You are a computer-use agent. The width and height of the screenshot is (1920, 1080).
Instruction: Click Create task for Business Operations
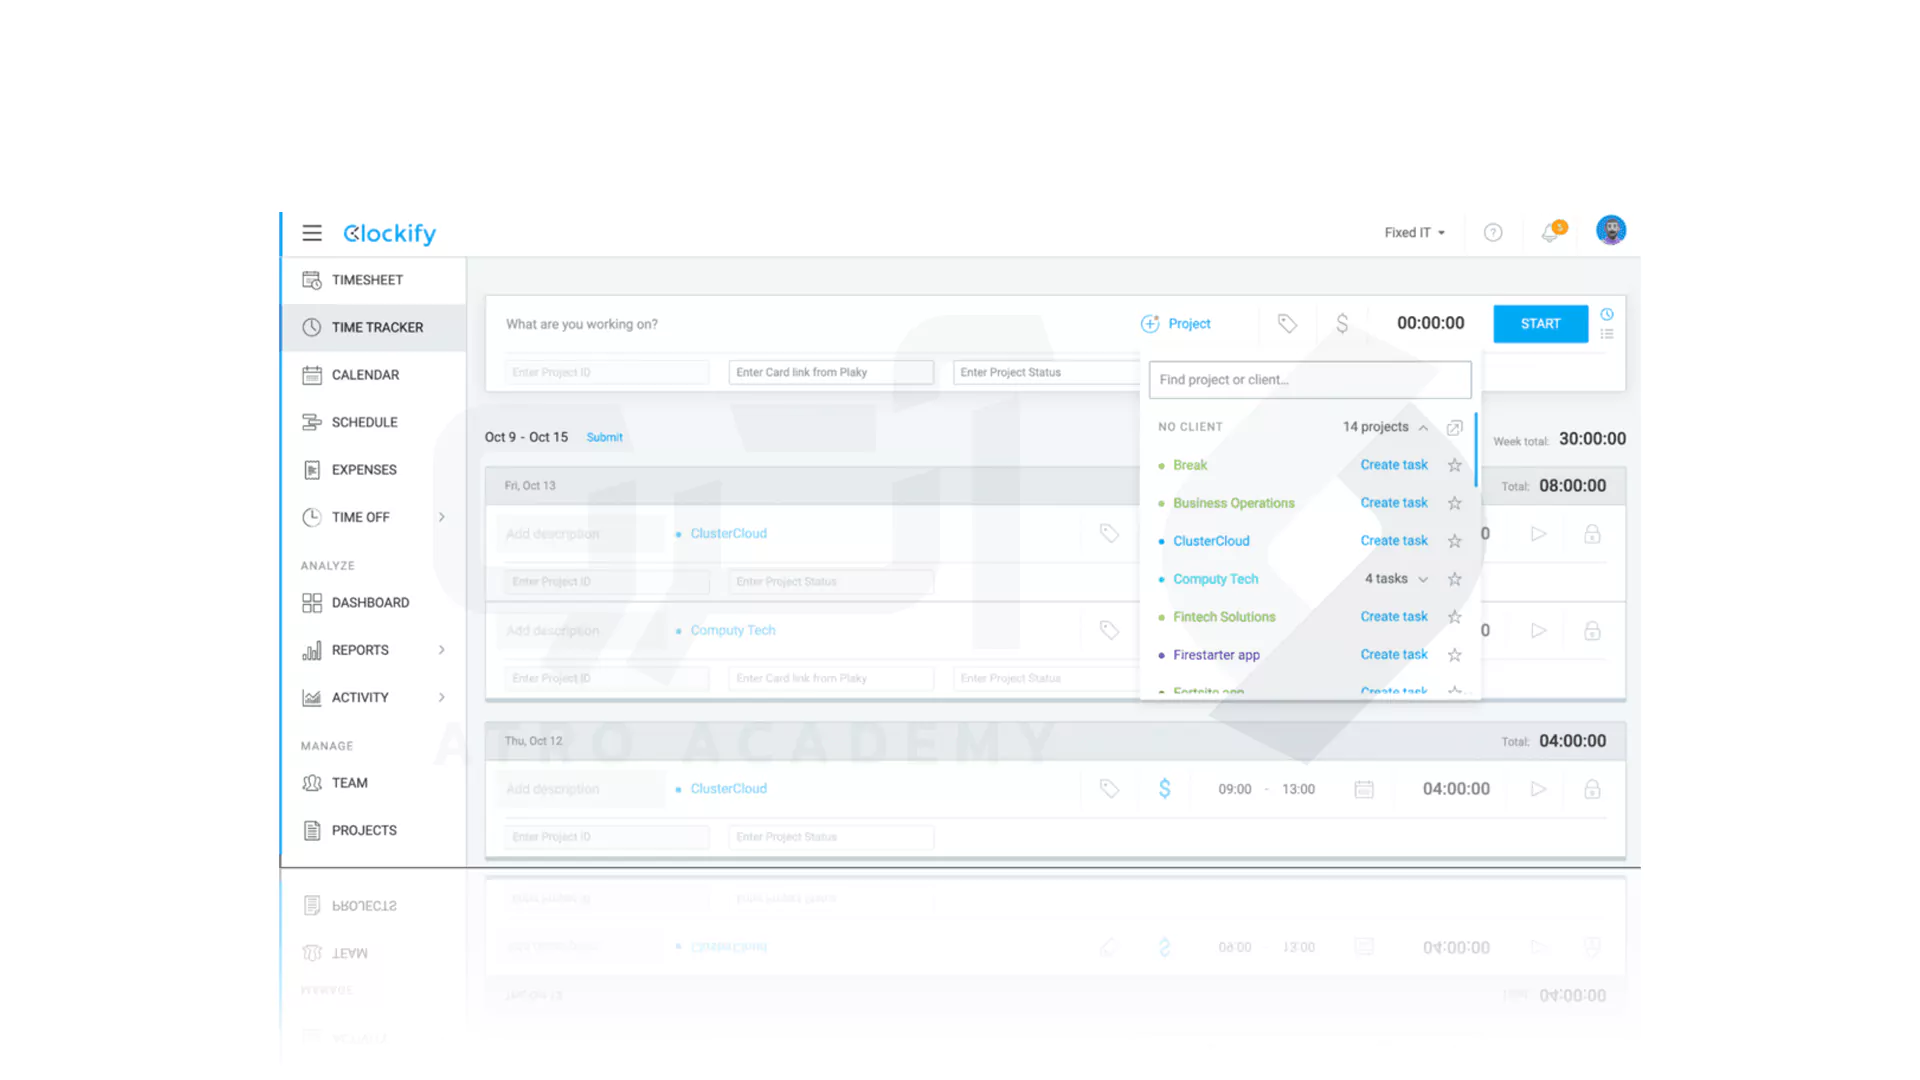tap(1394, 503)
